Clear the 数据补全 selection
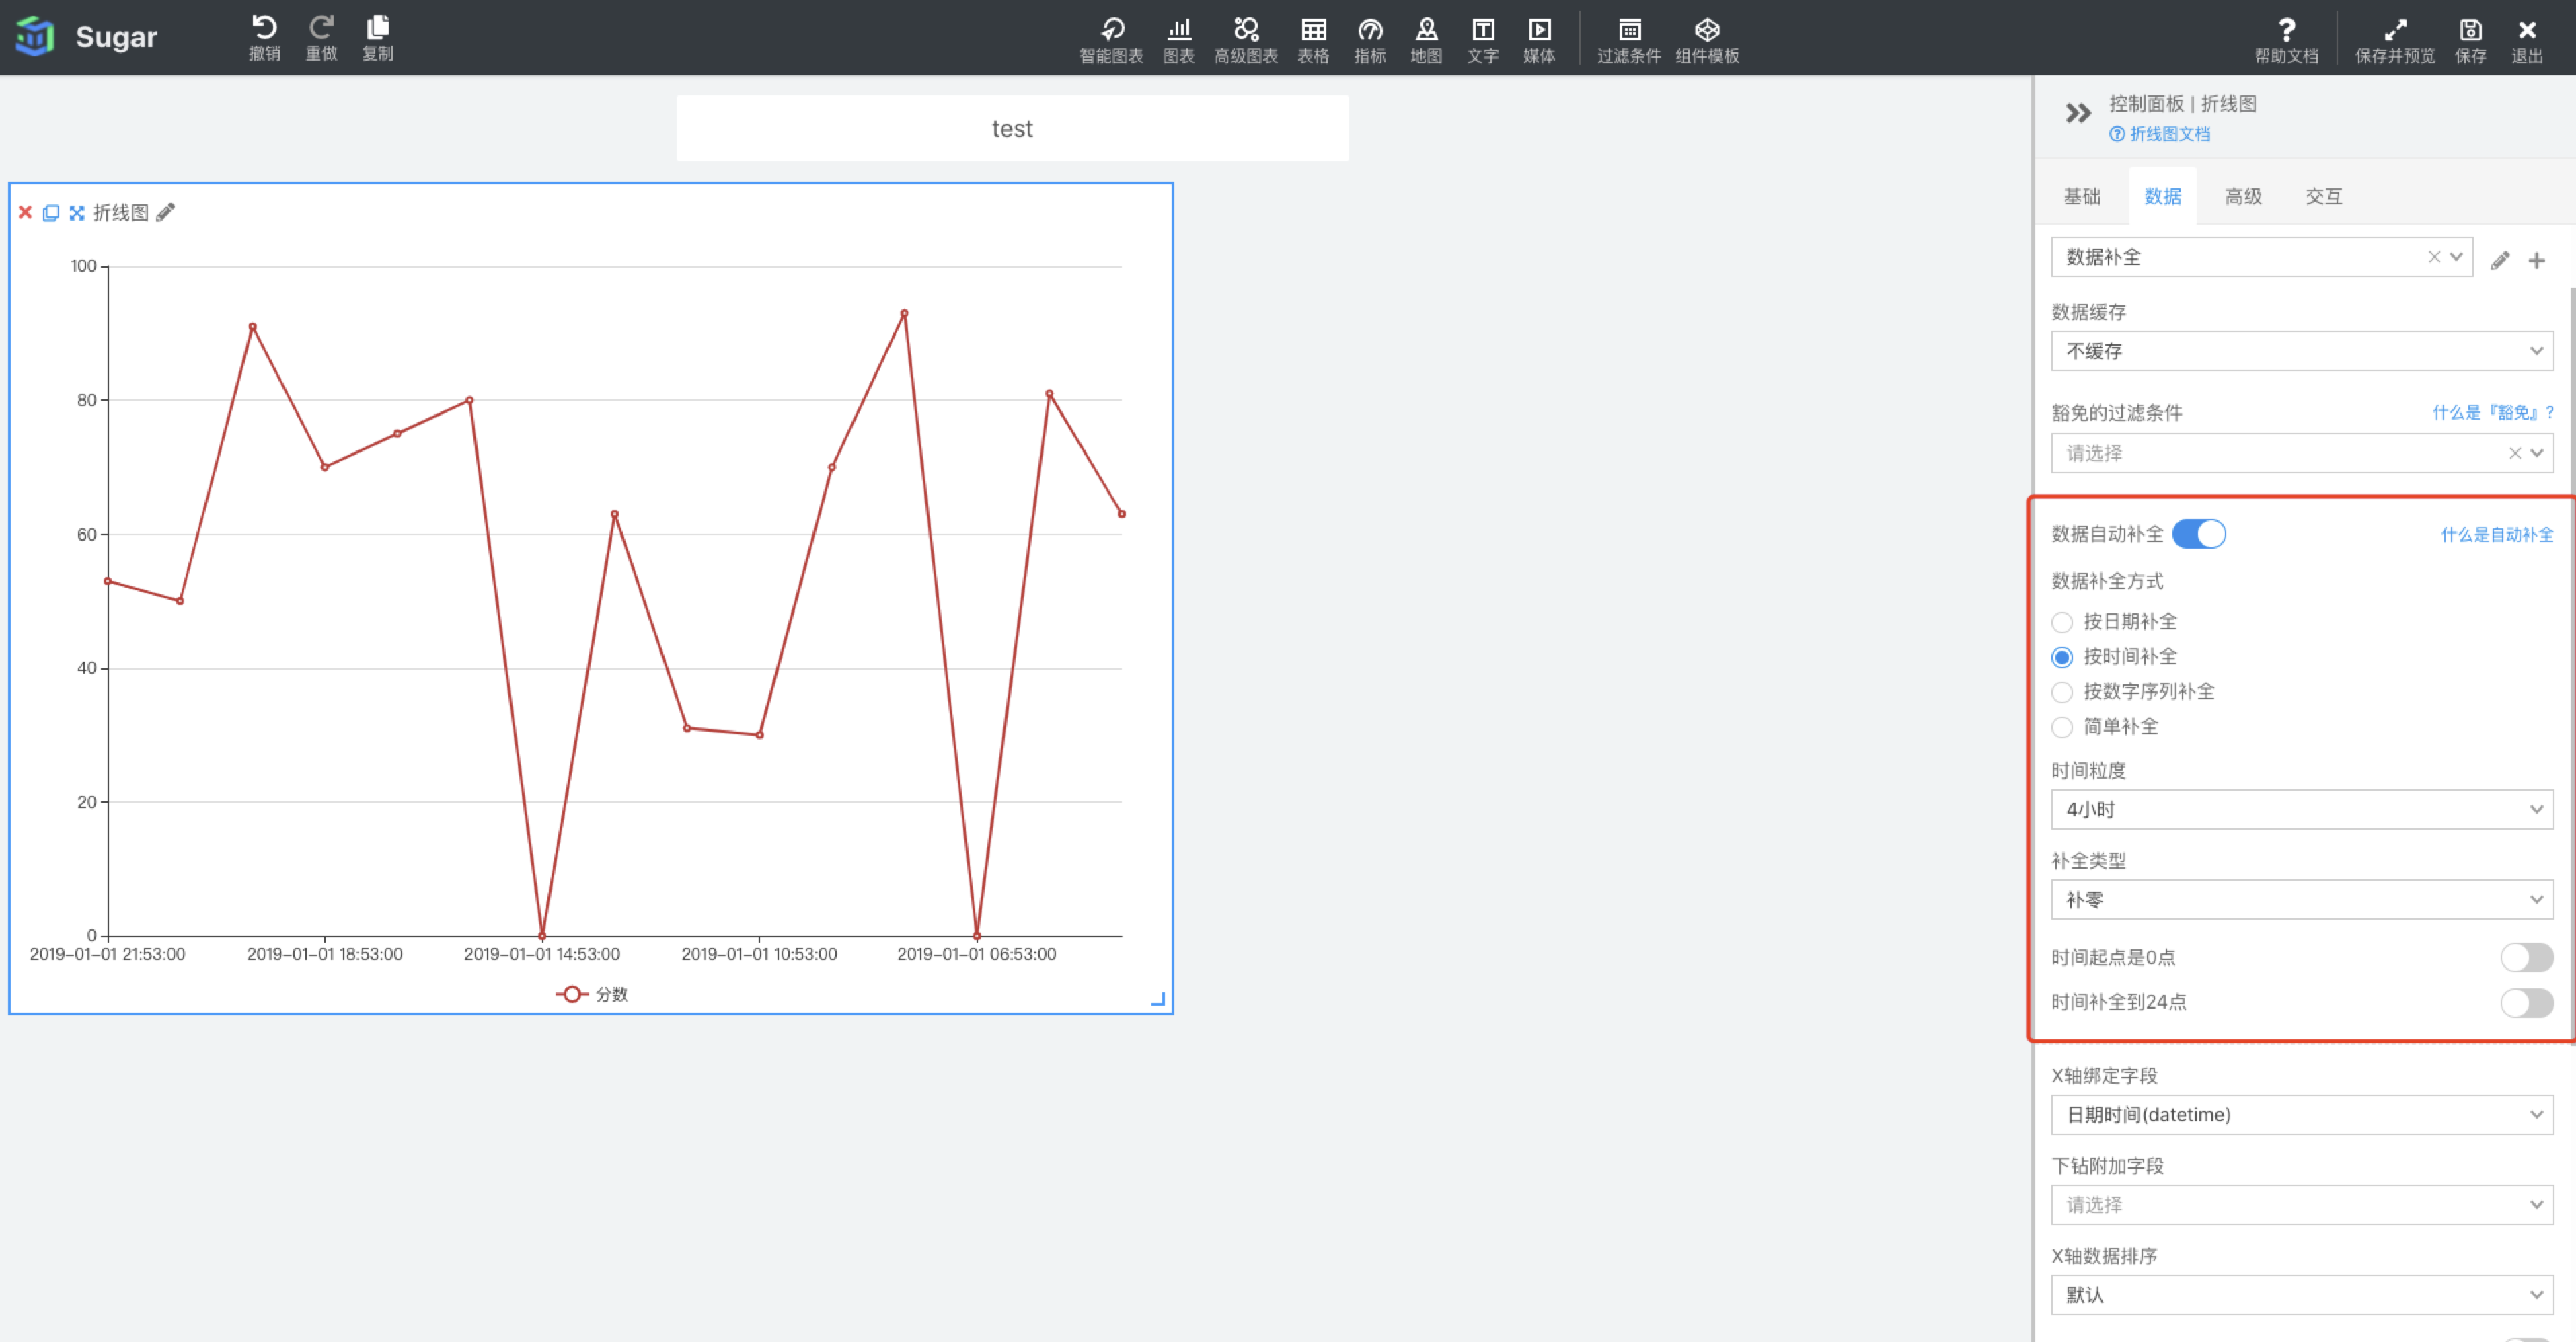The height and width of the screenshot is (1342, 2576). click(x=2434, y=257)
